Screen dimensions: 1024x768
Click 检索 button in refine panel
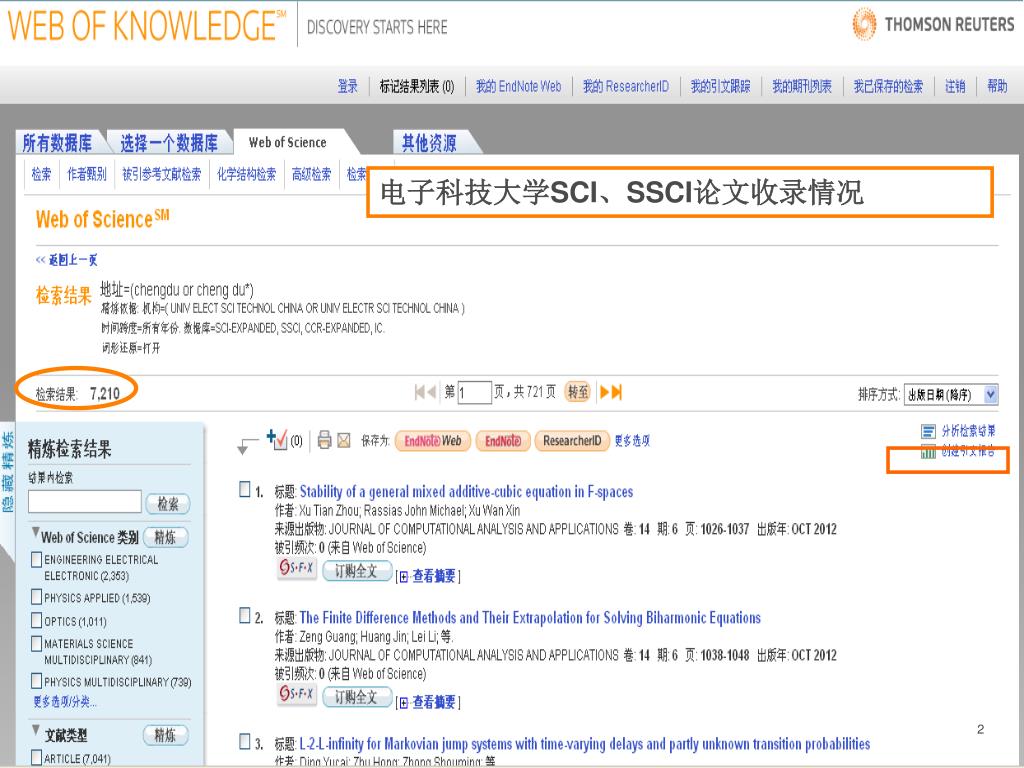point(168,504)
